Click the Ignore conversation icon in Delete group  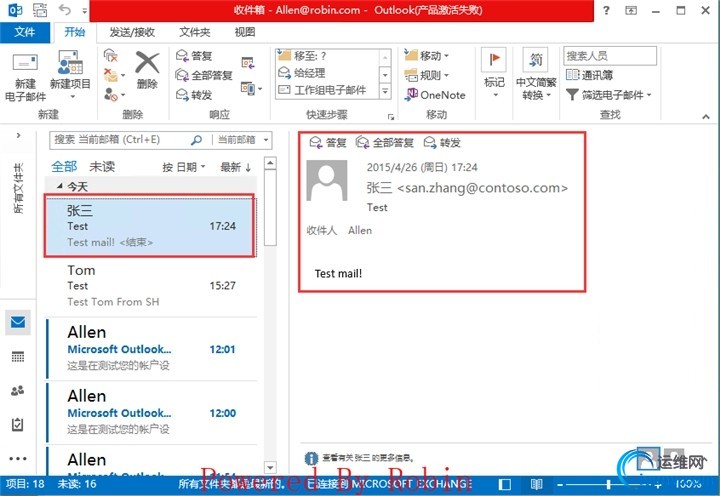point(111,56)
